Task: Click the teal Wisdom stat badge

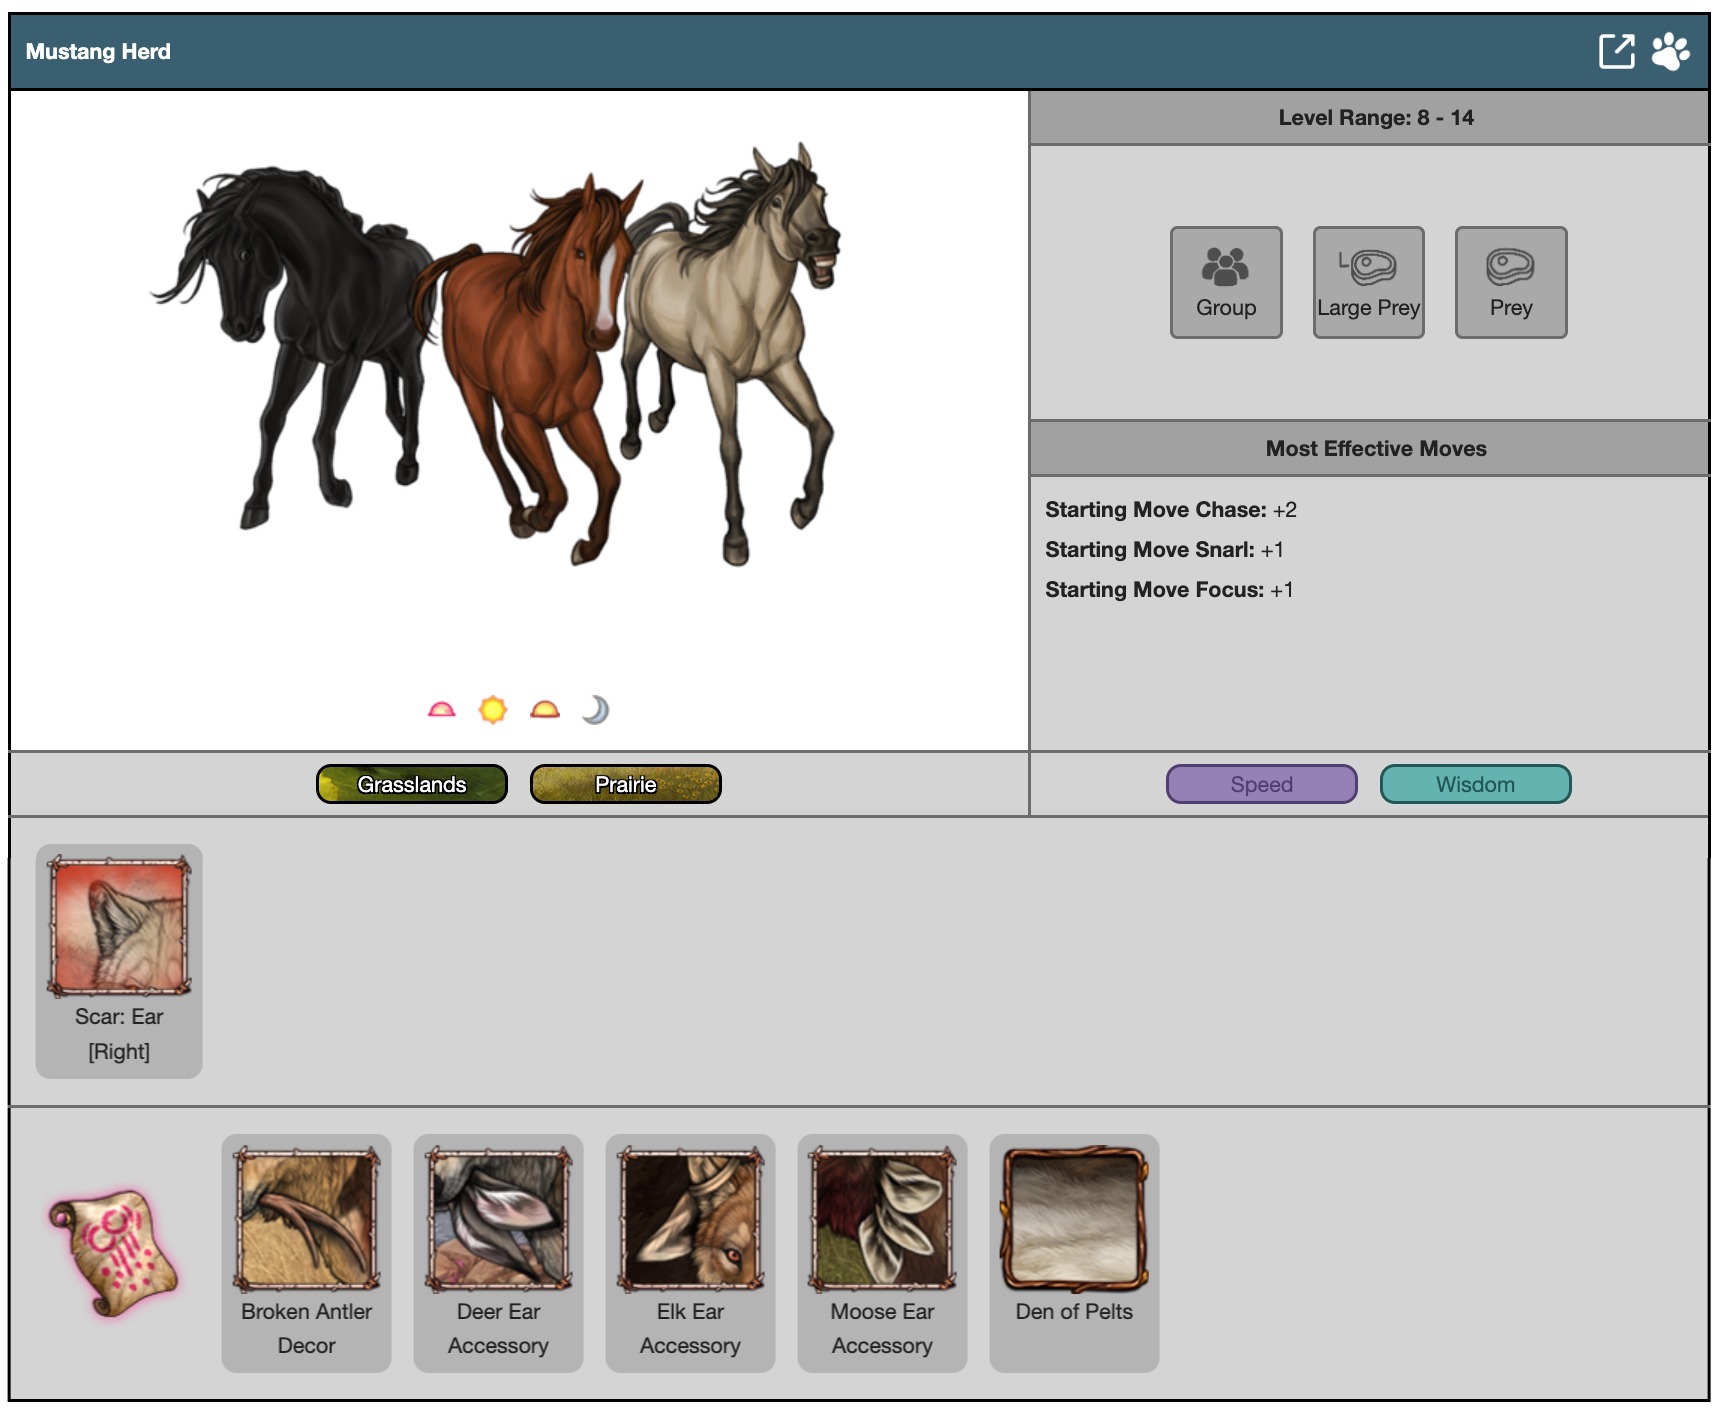Action: click(1475, 784)
